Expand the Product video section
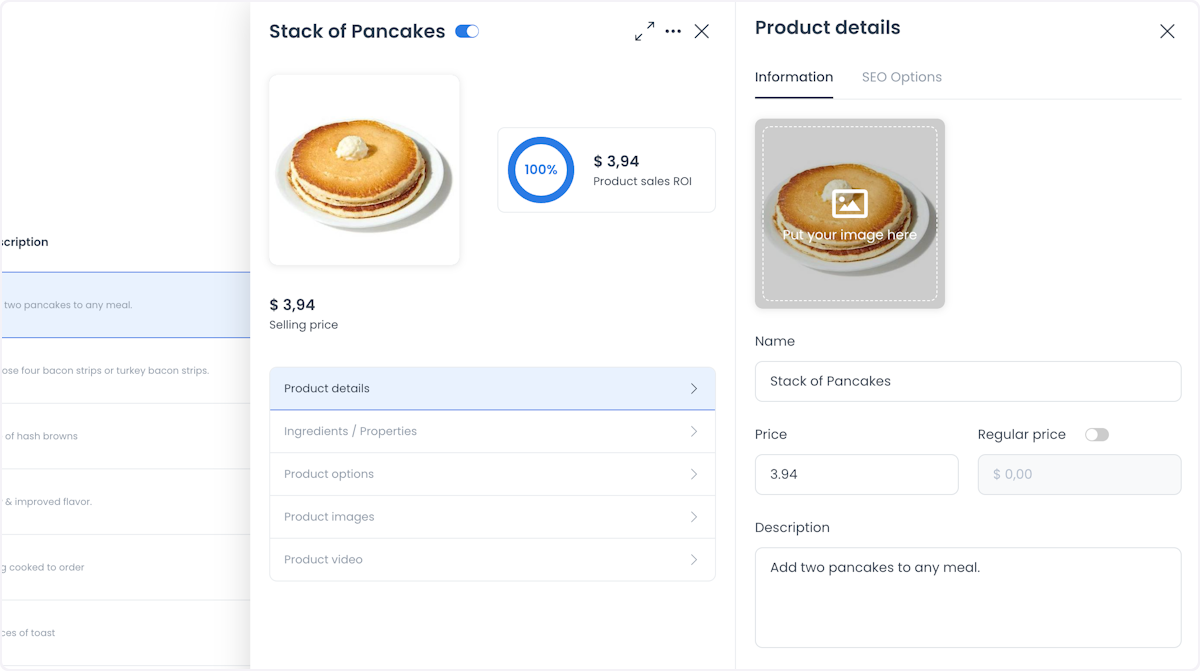This screenshot has height=671, width=1200. [492, 559]
